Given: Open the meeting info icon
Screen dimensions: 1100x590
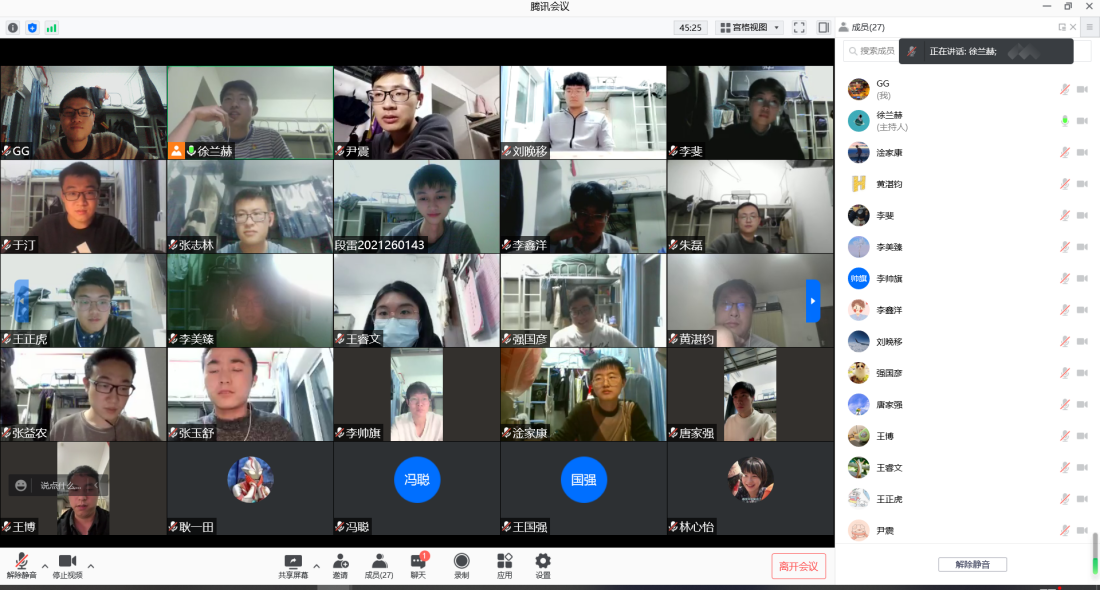Looking at the screenshot, I should [x=13, y=28].
